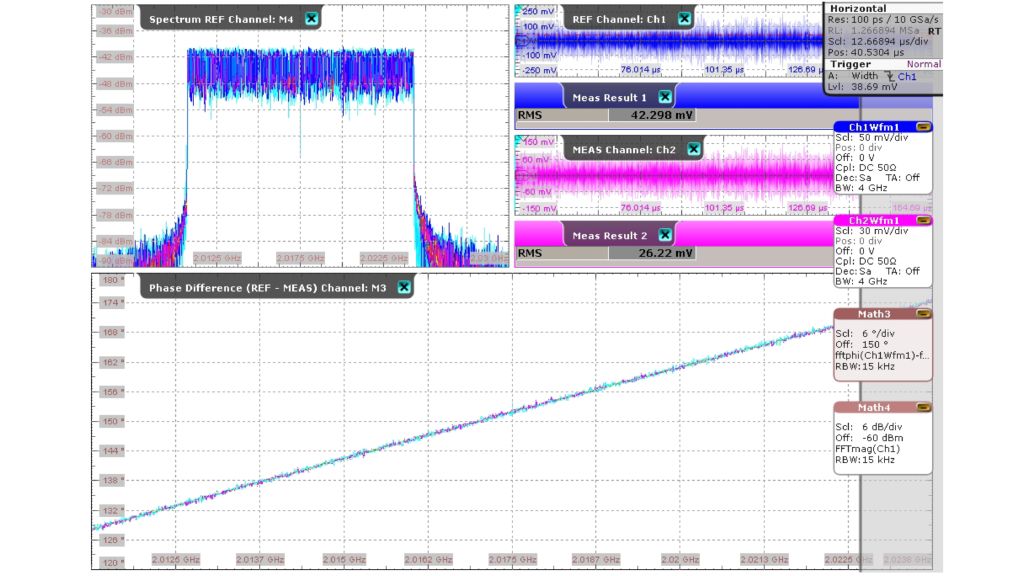
Task: Minimize the Math4 signal icon
Action: [923, 407]
